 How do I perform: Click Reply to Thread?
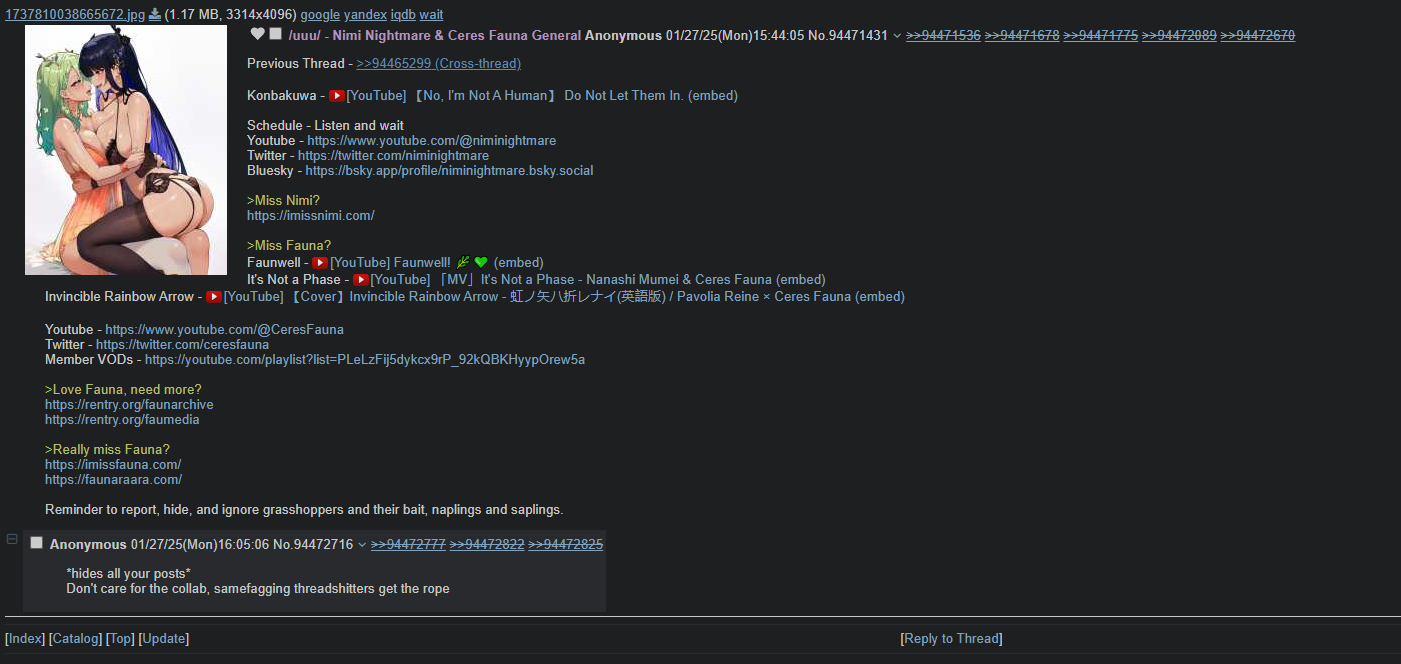(x=951, y=639)
